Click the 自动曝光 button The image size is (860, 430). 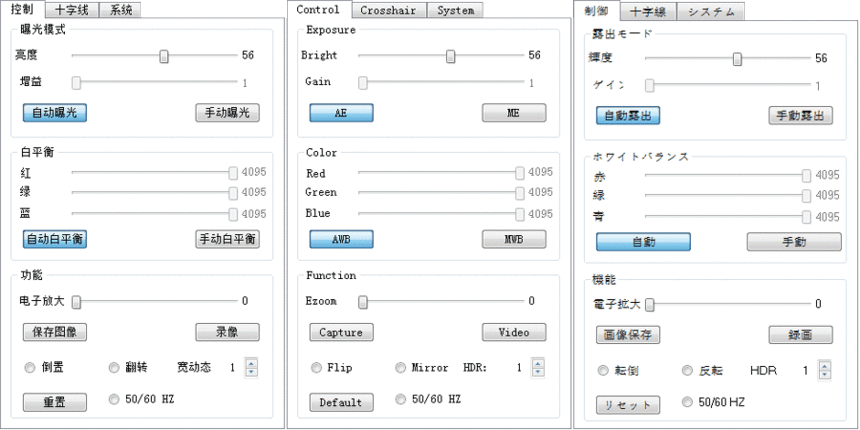55,113
